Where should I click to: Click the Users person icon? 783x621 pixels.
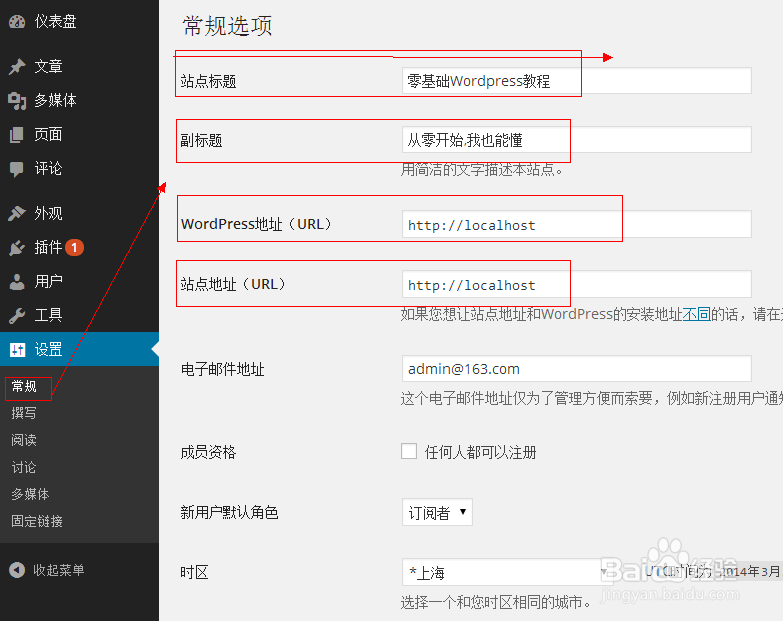17,282
